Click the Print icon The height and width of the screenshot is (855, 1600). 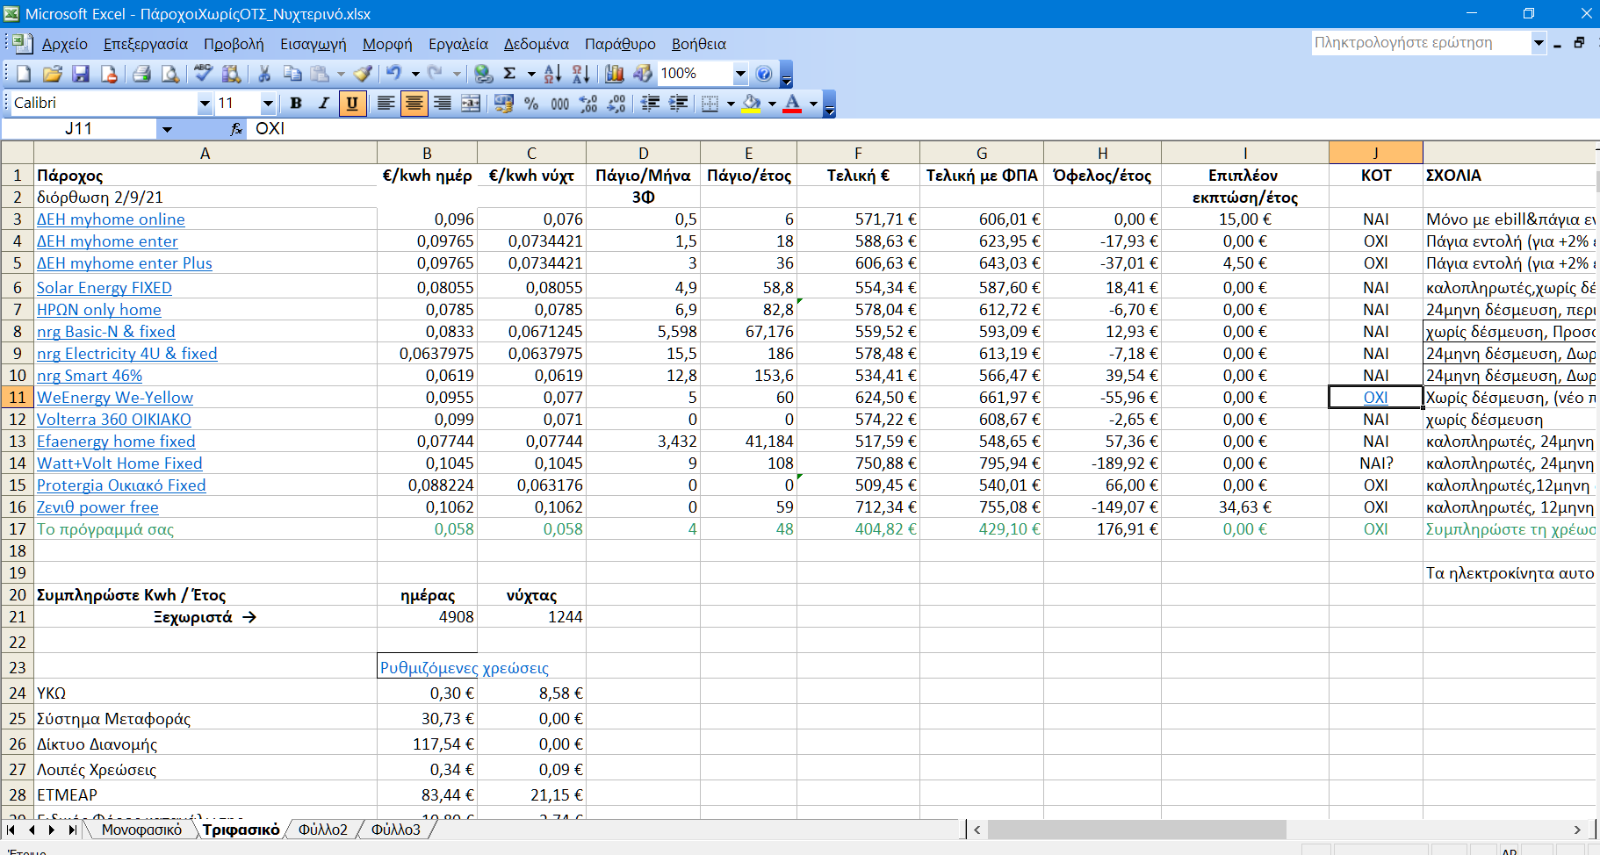(x=142, y=74)
